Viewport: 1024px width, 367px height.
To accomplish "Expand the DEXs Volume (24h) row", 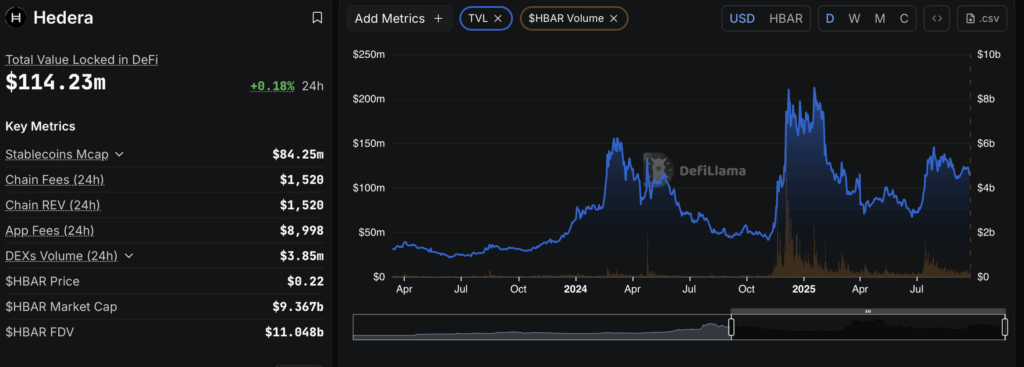I will pos(129,256).
